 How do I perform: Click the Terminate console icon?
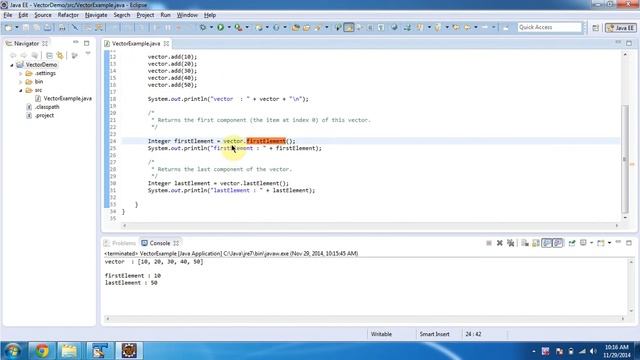click(x=489, y=243)
